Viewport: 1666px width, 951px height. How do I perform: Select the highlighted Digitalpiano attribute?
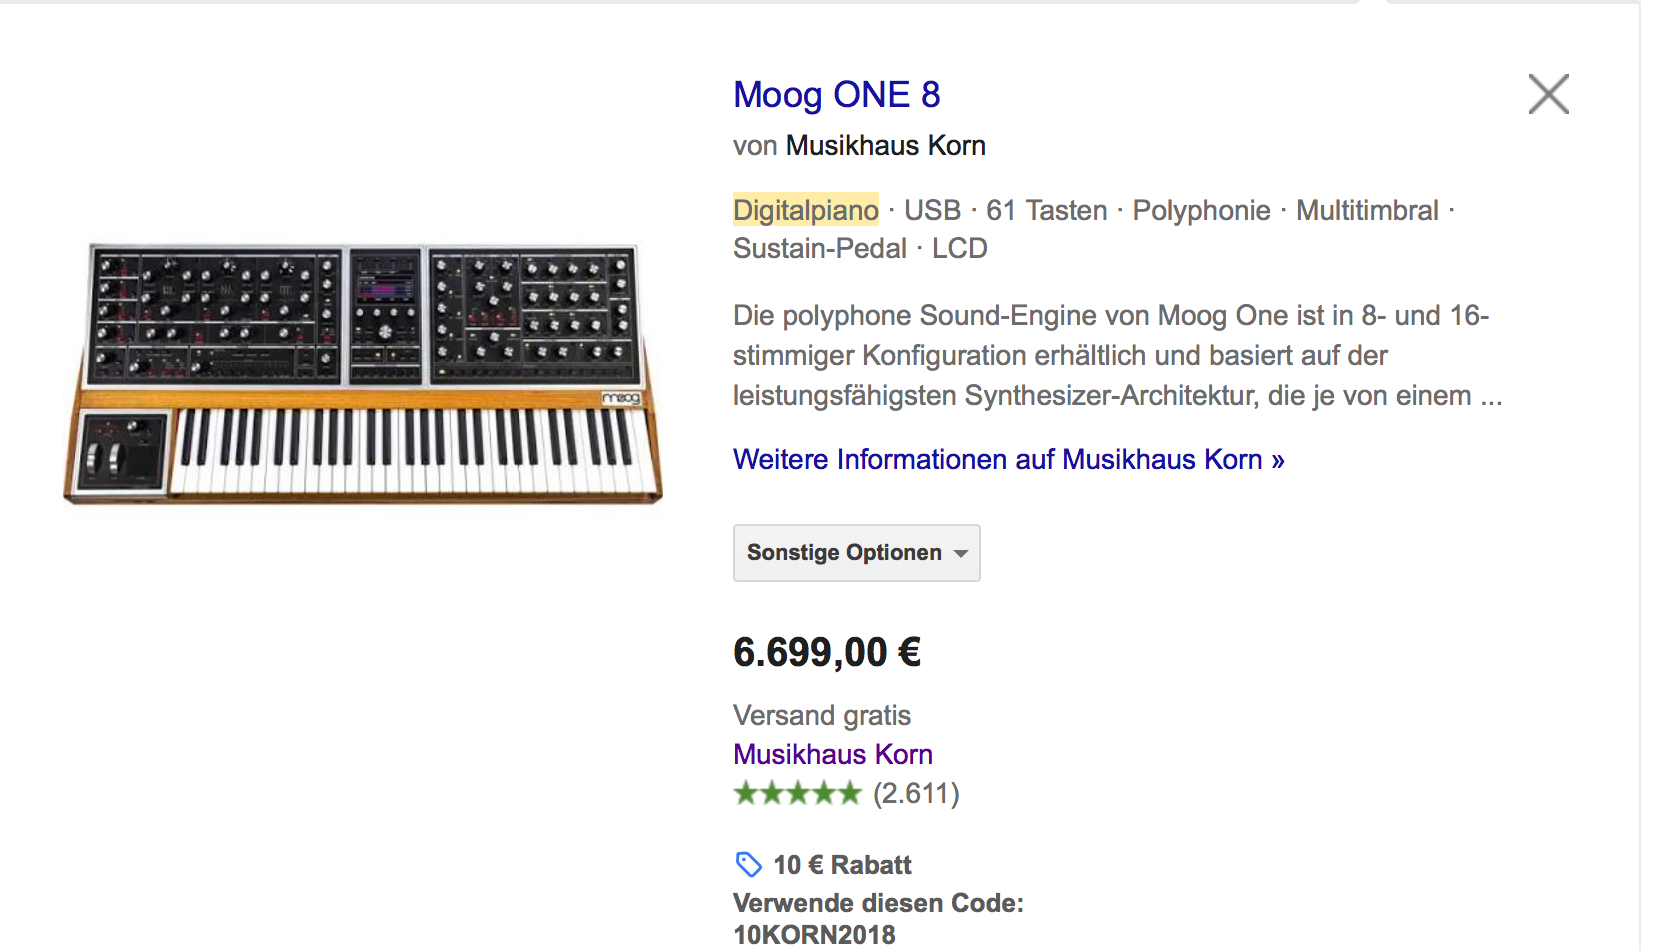(805, 210)
